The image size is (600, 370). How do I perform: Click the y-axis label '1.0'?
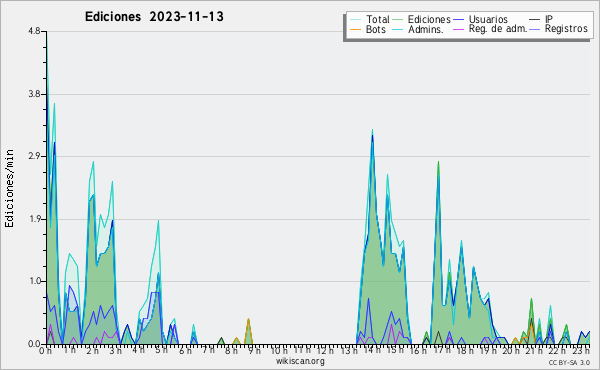[x=34, y=281]
